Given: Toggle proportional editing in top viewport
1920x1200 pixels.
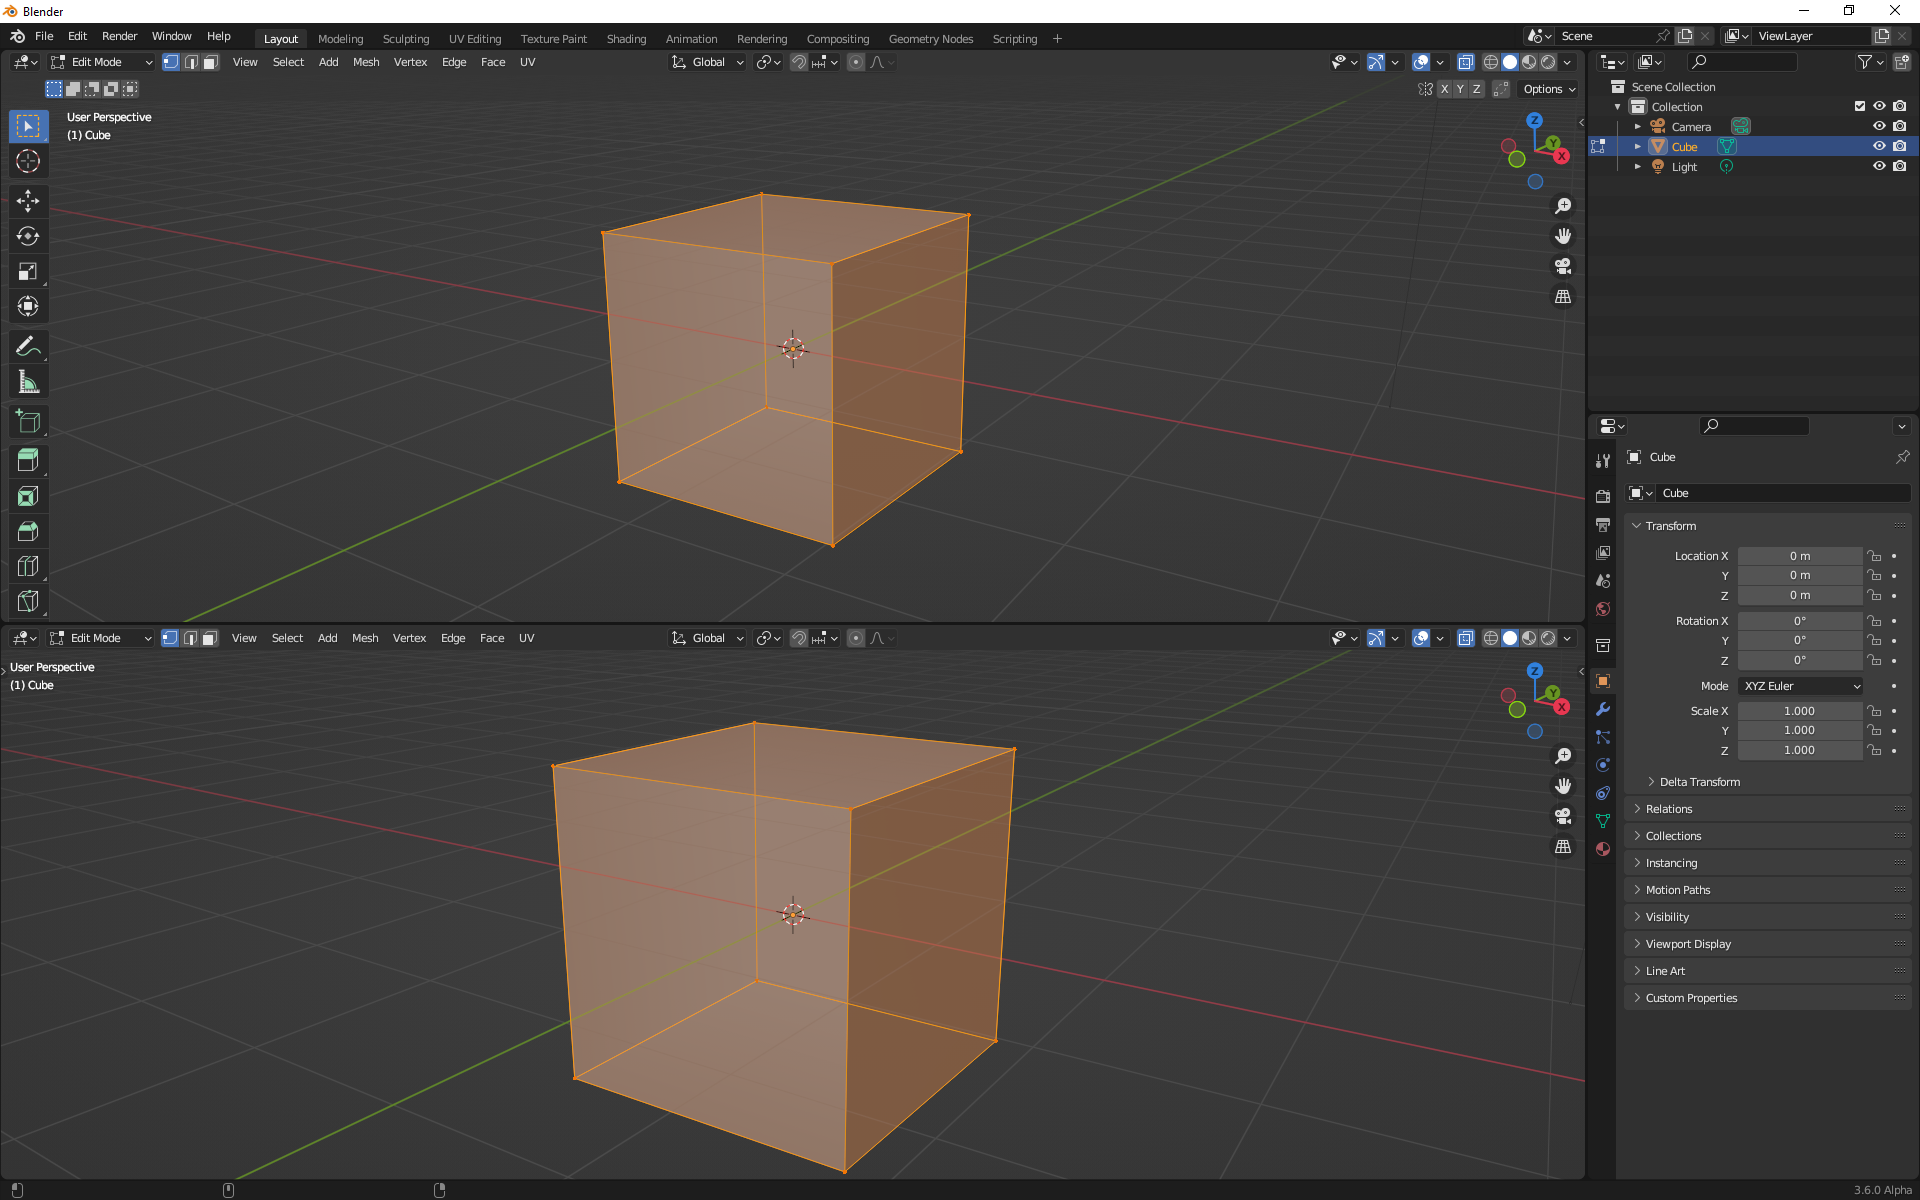Looking at the screenshot, I should pyautogui.click(x=856, y=62).
